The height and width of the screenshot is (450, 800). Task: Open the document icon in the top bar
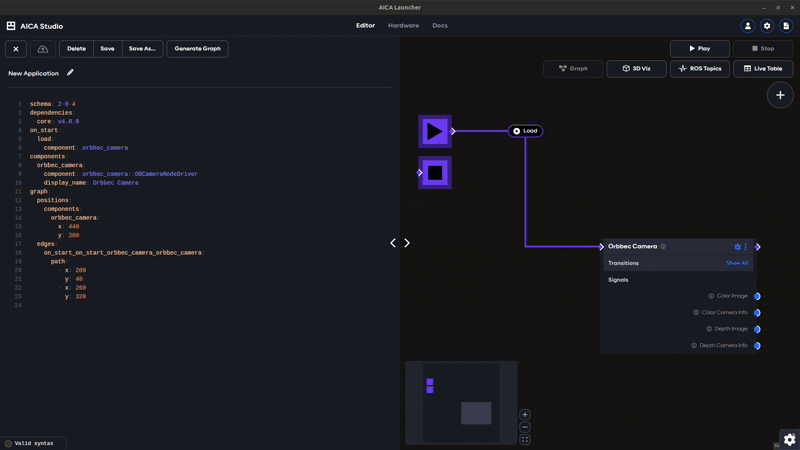tap(786, 26)
